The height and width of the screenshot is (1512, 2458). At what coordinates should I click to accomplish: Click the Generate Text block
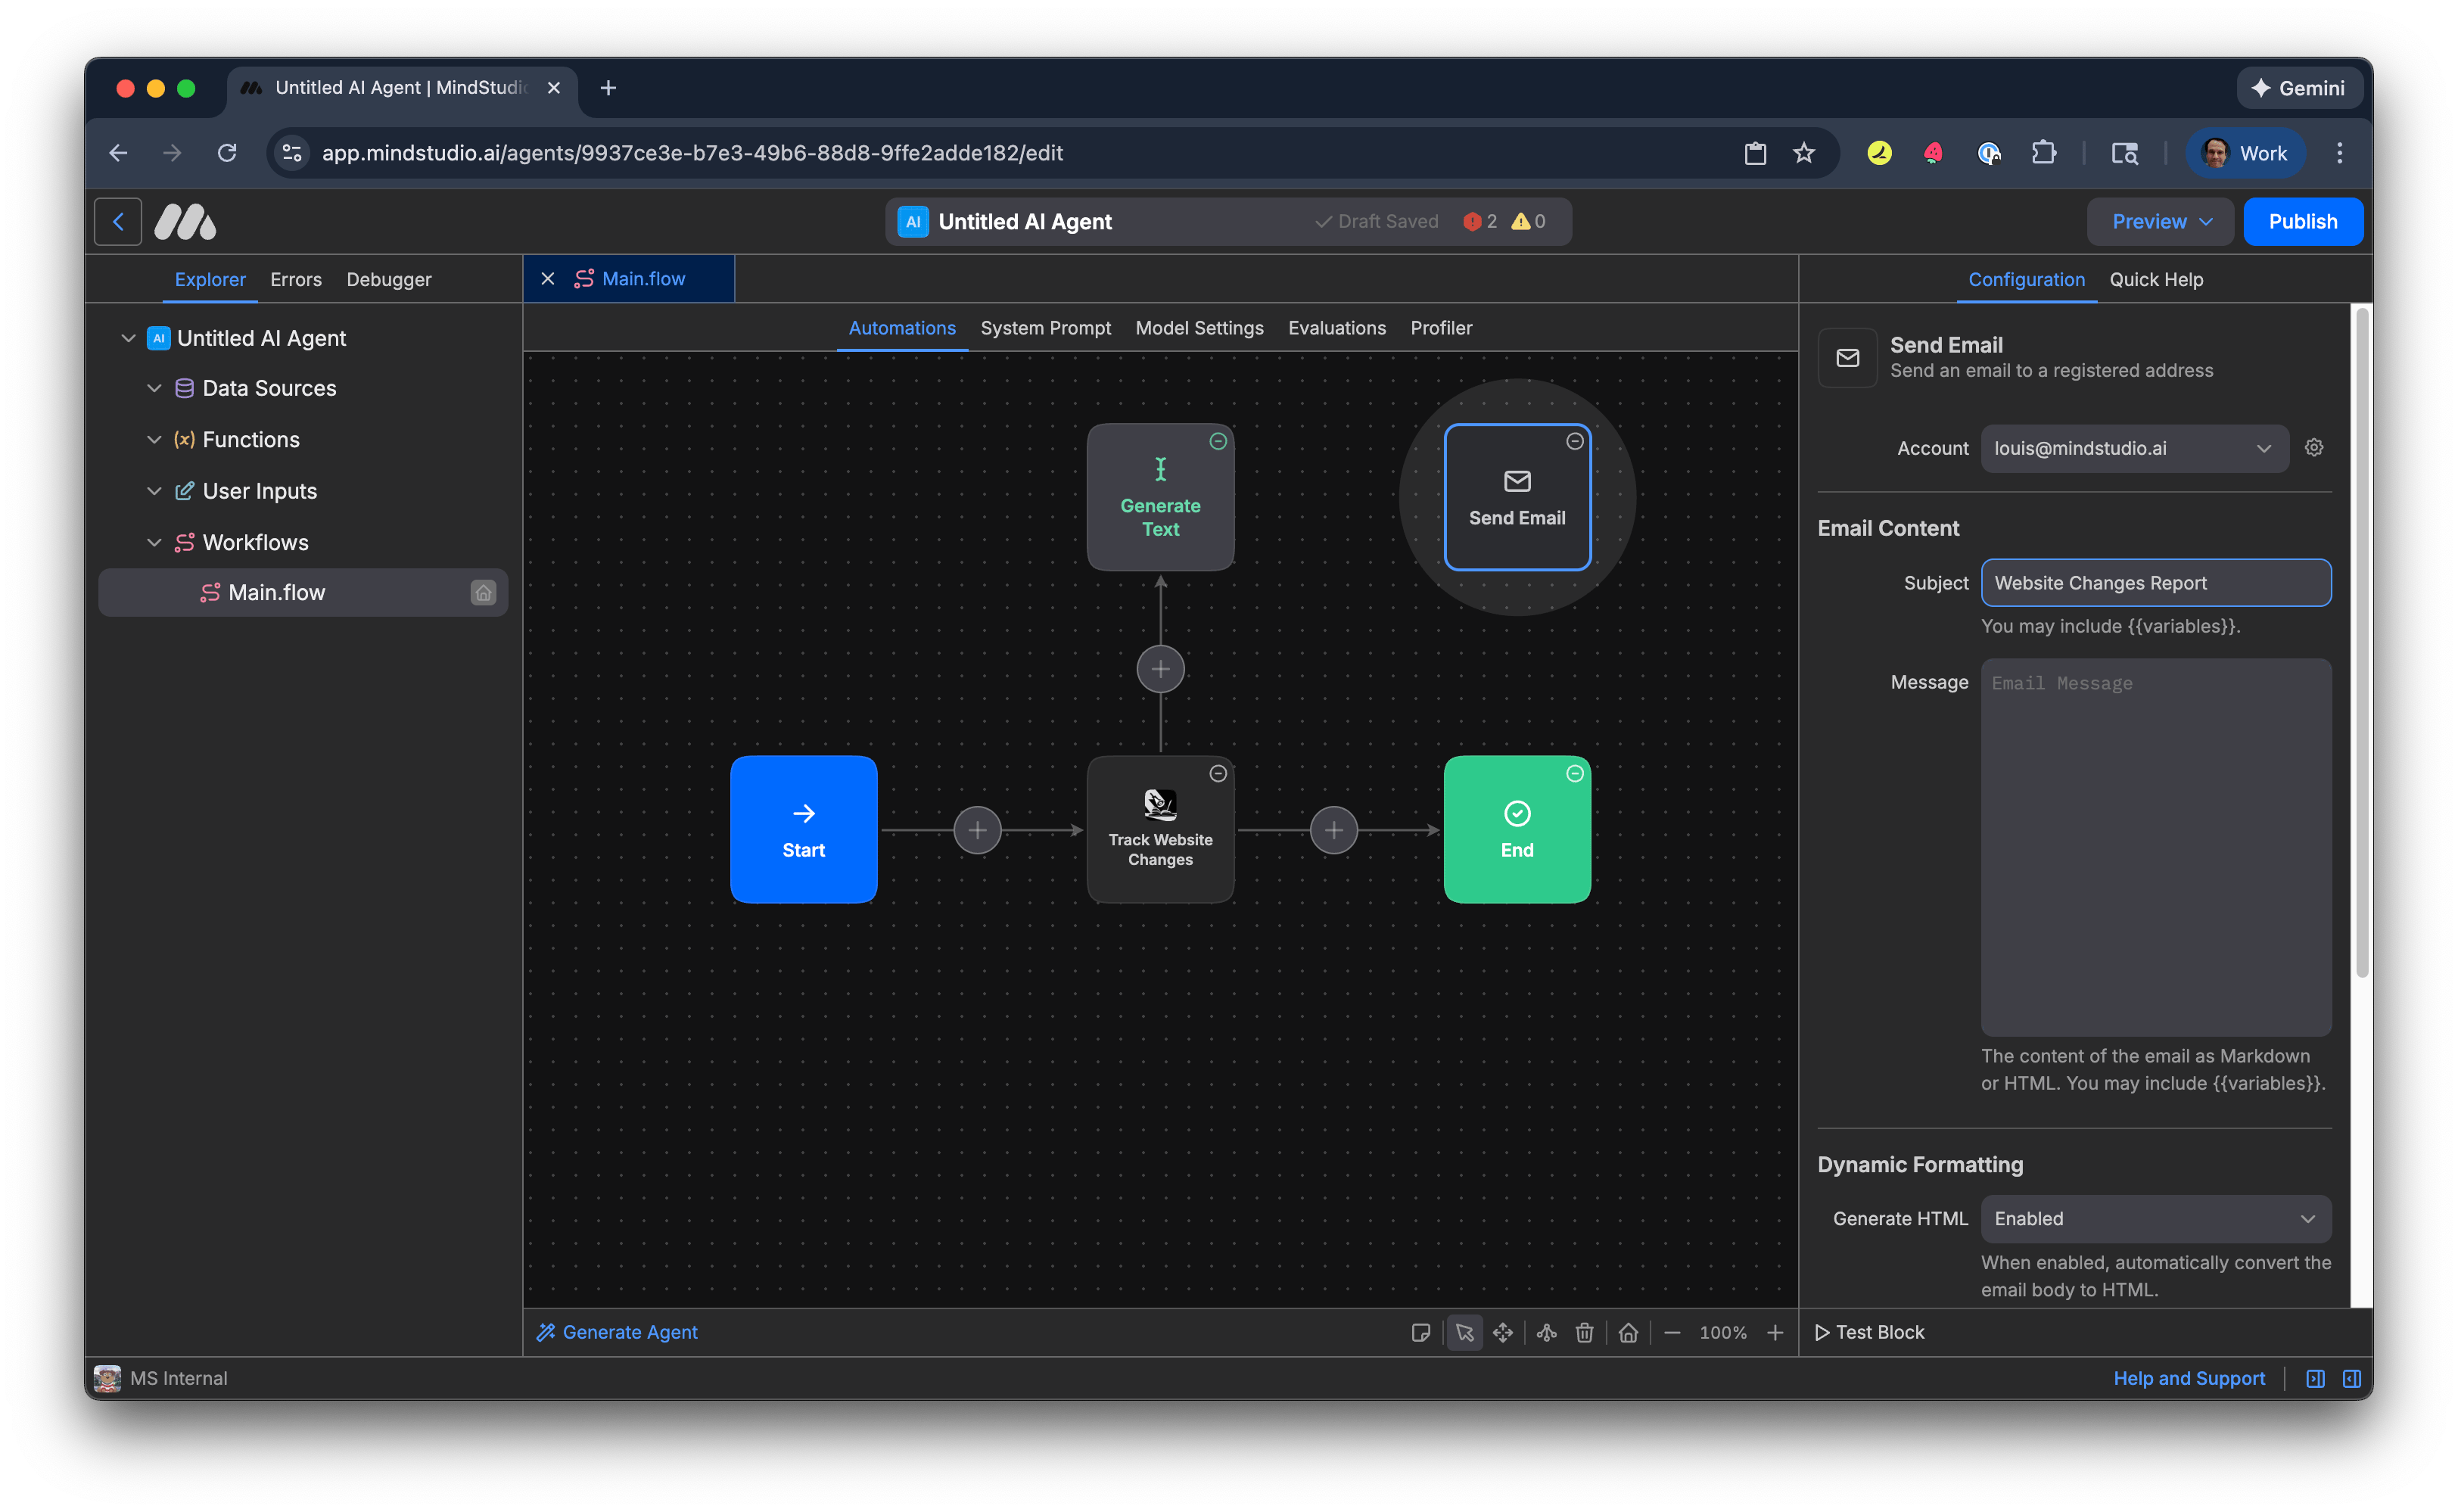pos(1160,498)
